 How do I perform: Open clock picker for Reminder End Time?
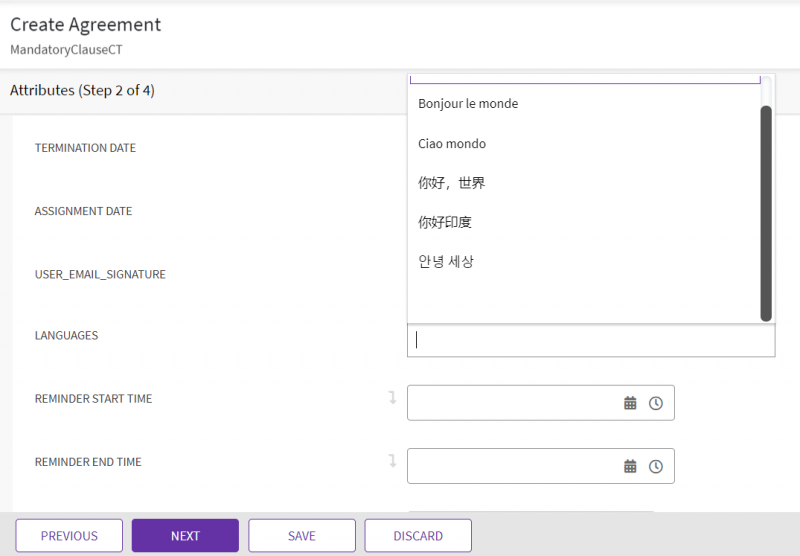656,466
